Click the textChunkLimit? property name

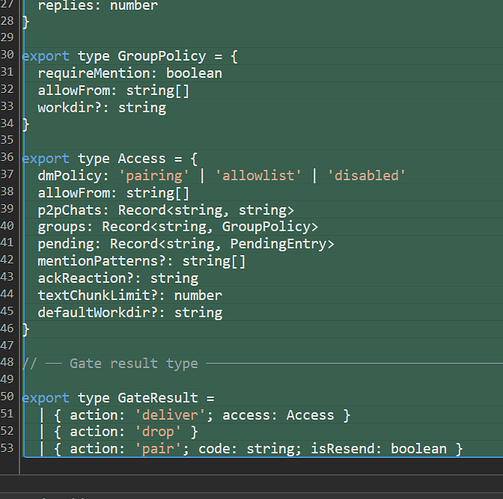coord(97,296)
